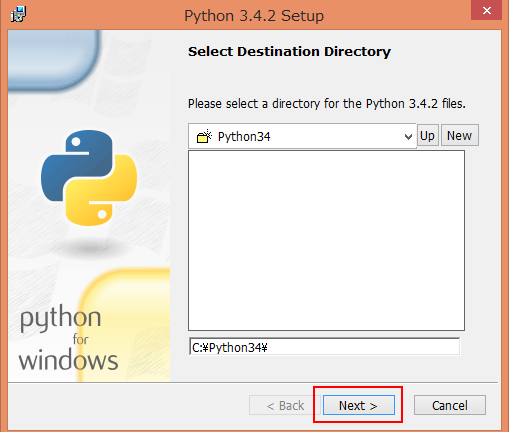Click the folder icon beside Python34
Image resolution: width=509 pixels, height=432 pixels.
(204, 136)
